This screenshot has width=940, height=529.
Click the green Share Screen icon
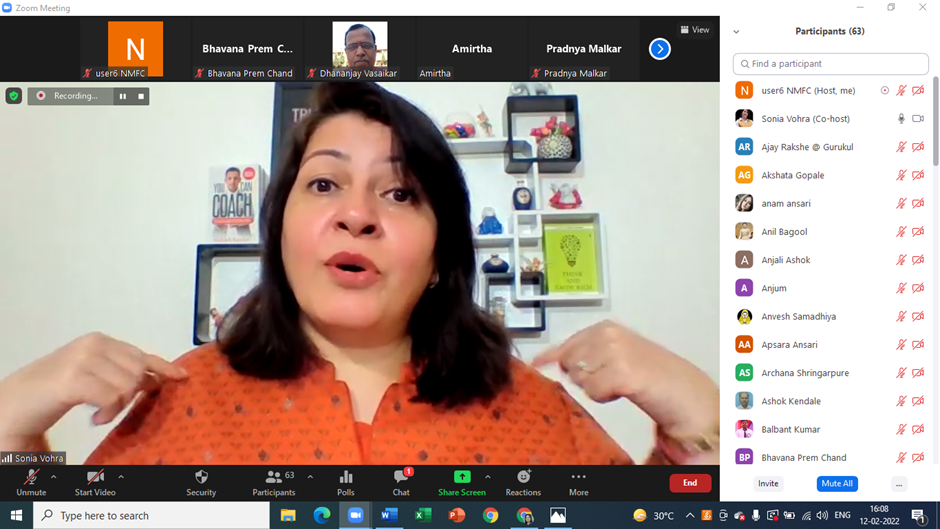pos(462,477)
